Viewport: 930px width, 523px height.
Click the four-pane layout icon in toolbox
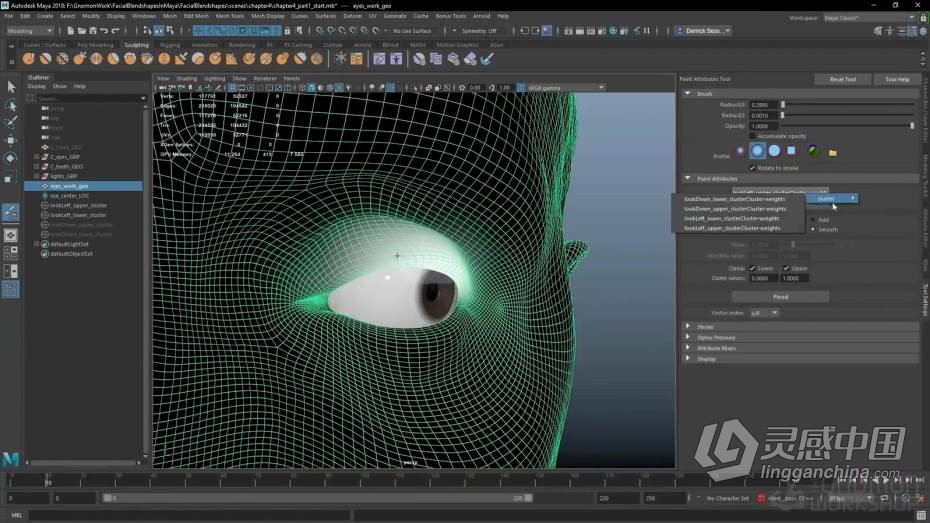11,253
